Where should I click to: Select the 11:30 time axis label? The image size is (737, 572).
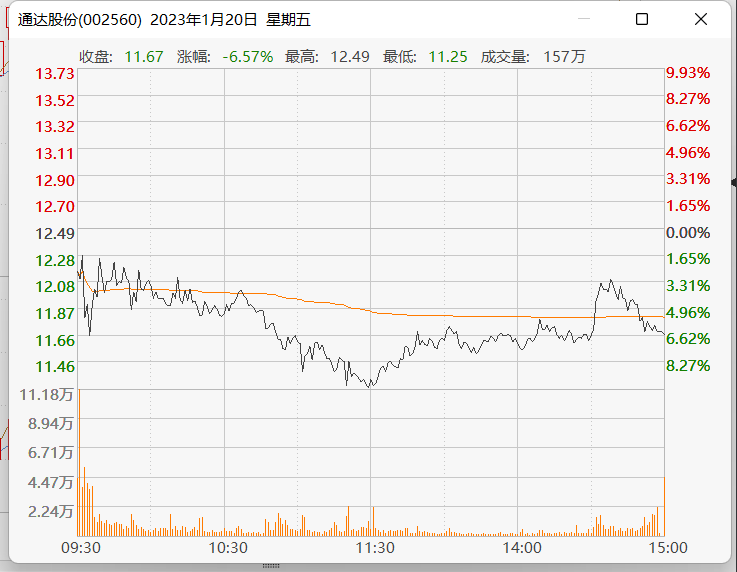[375, 548]
